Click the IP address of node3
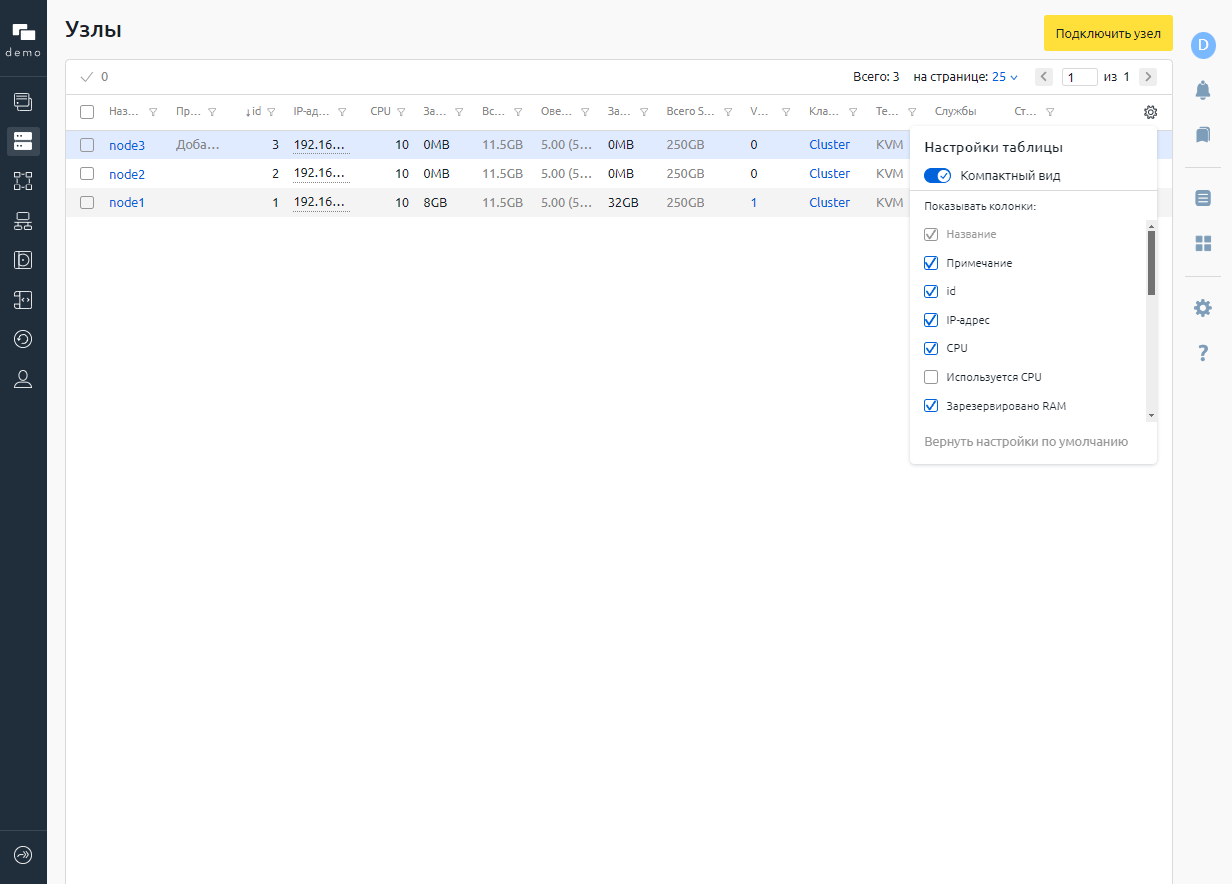Image resolution: width=1232 pixels, height=884 pixels. click(x=321, y=145)
